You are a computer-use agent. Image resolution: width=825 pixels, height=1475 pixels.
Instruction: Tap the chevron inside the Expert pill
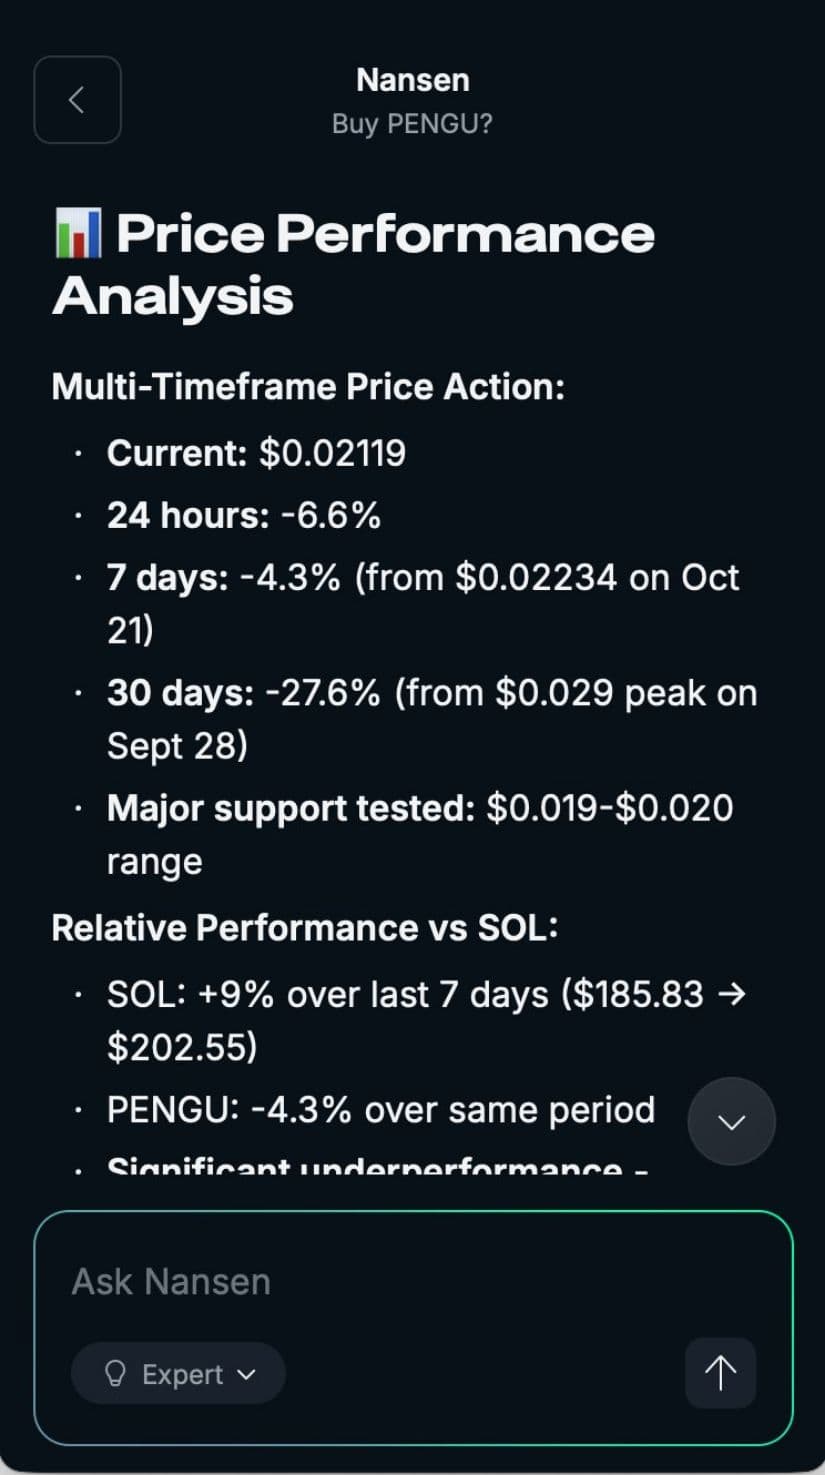click(x=246, y=1374)
